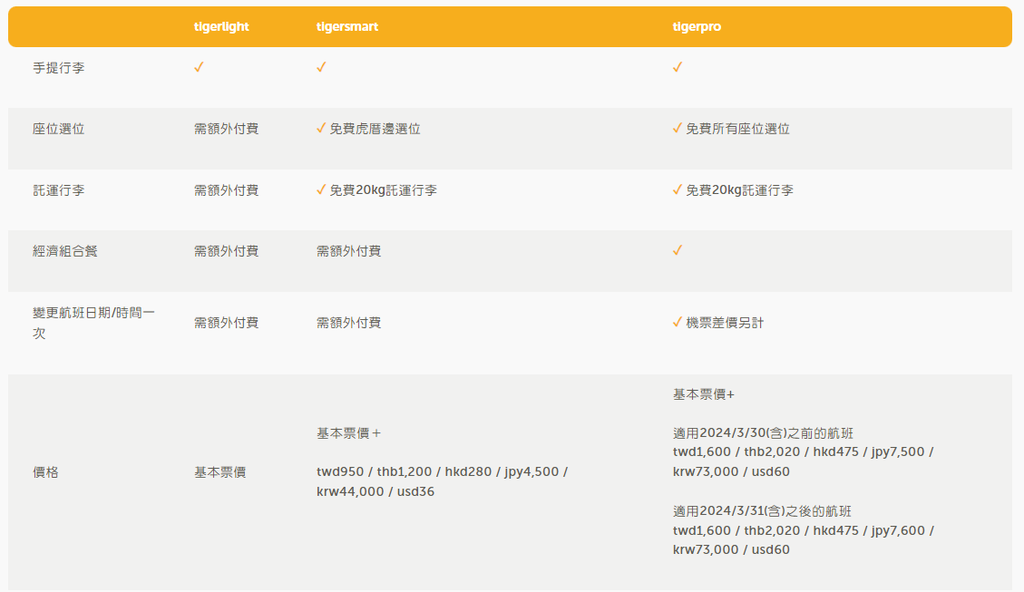The width and height of the screenshot is (1024, 592).
Task: Click the 託運行李 row label
Action: (x=59, y=190)
